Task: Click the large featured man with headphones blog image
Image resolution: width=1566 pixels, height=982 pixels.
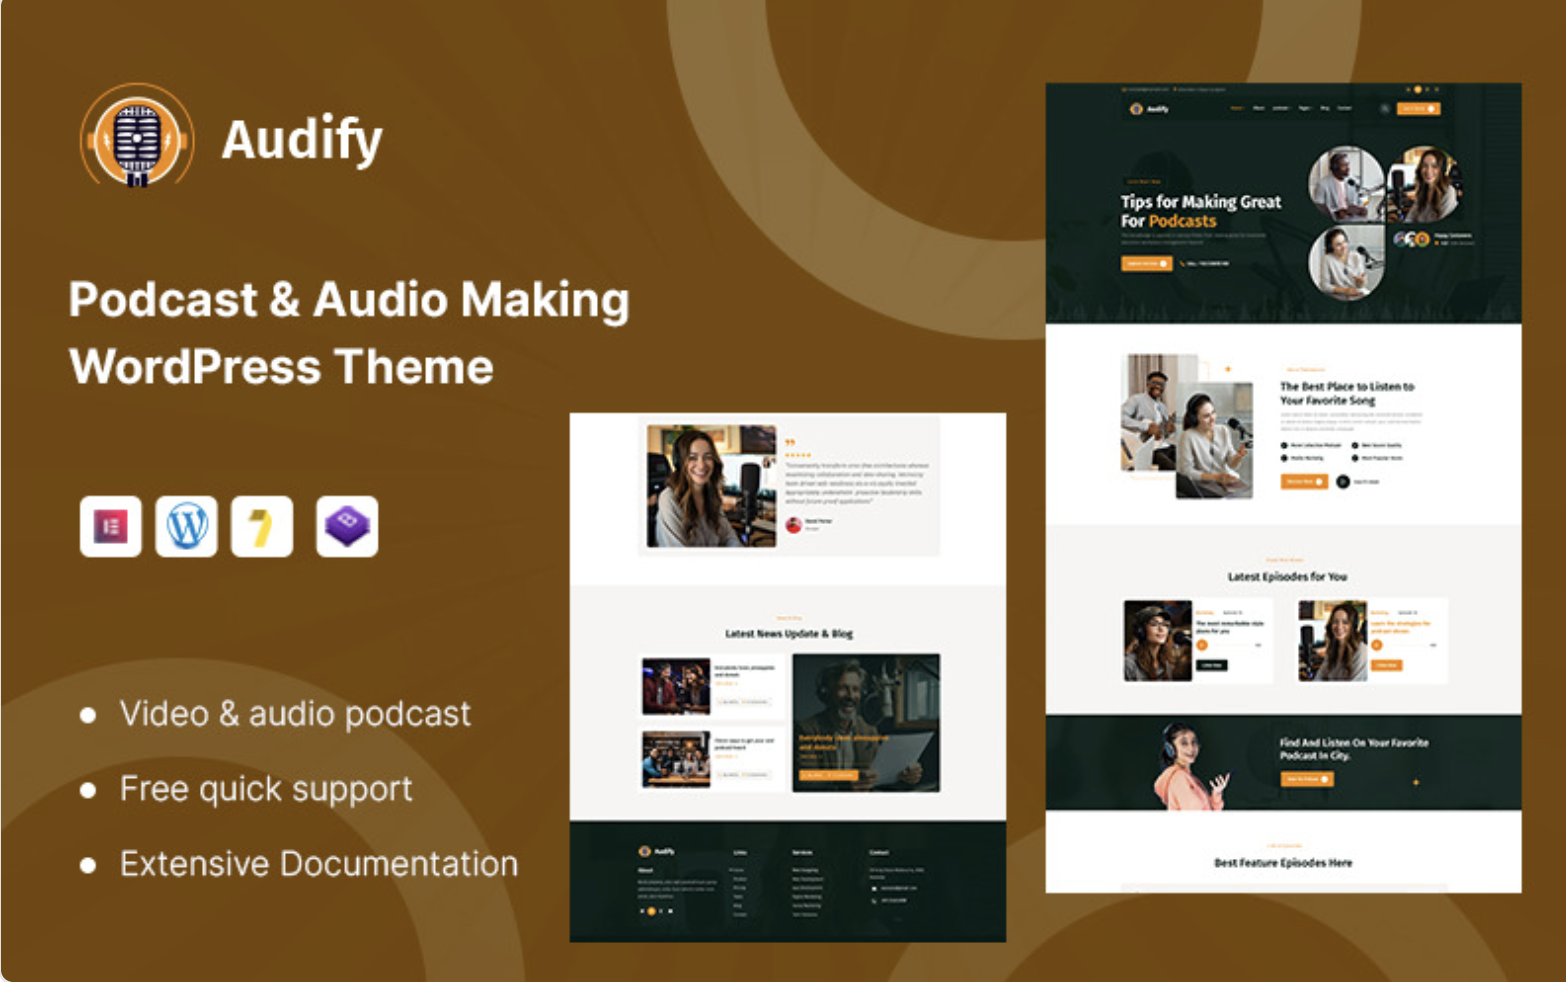Action: pos(866,723)
